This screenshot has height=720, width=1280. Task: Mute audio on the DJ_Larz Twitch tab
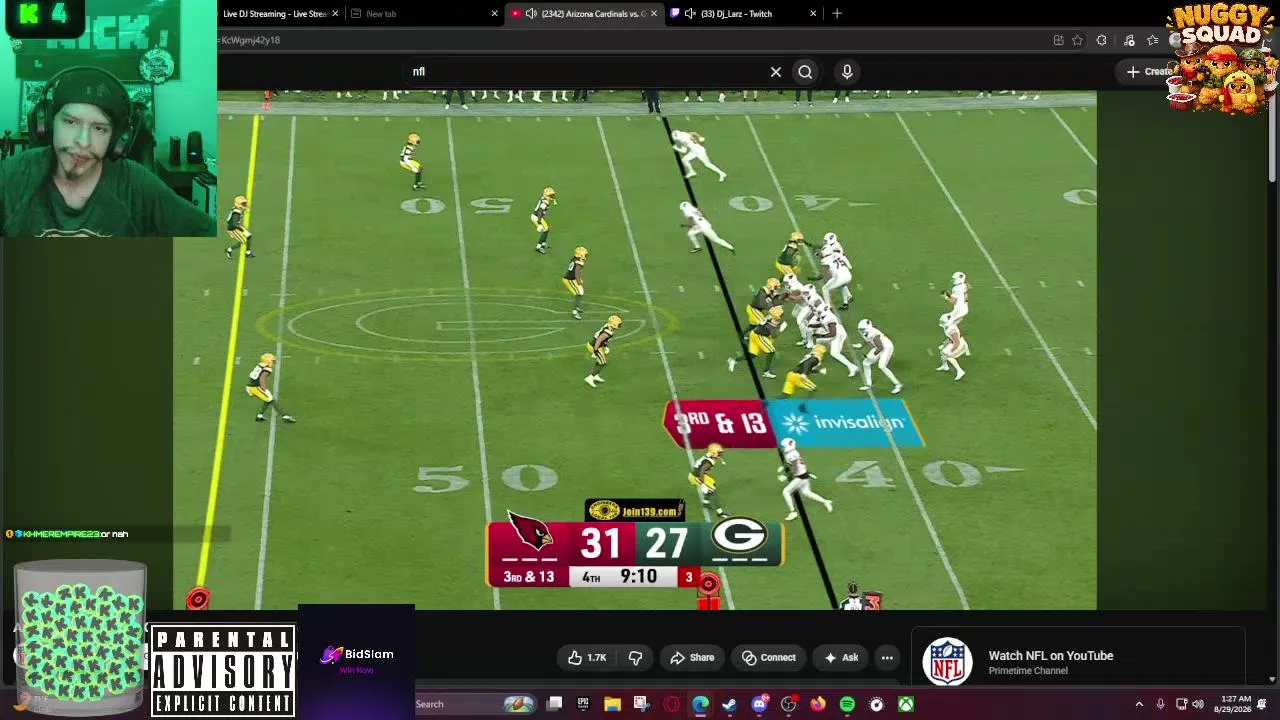pos(690,14)
